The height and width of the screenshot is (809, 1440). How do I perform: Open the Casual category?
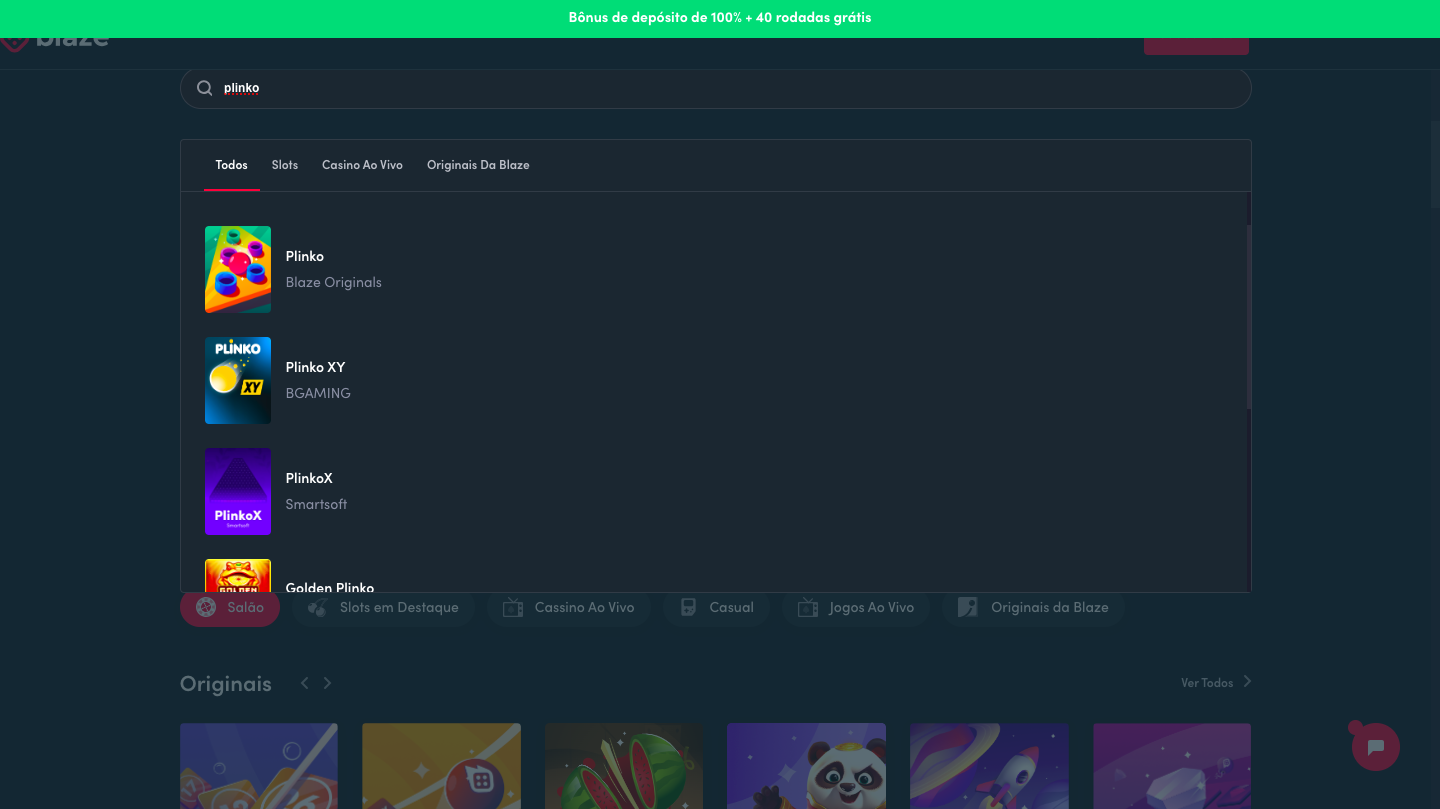click(716, 607)
